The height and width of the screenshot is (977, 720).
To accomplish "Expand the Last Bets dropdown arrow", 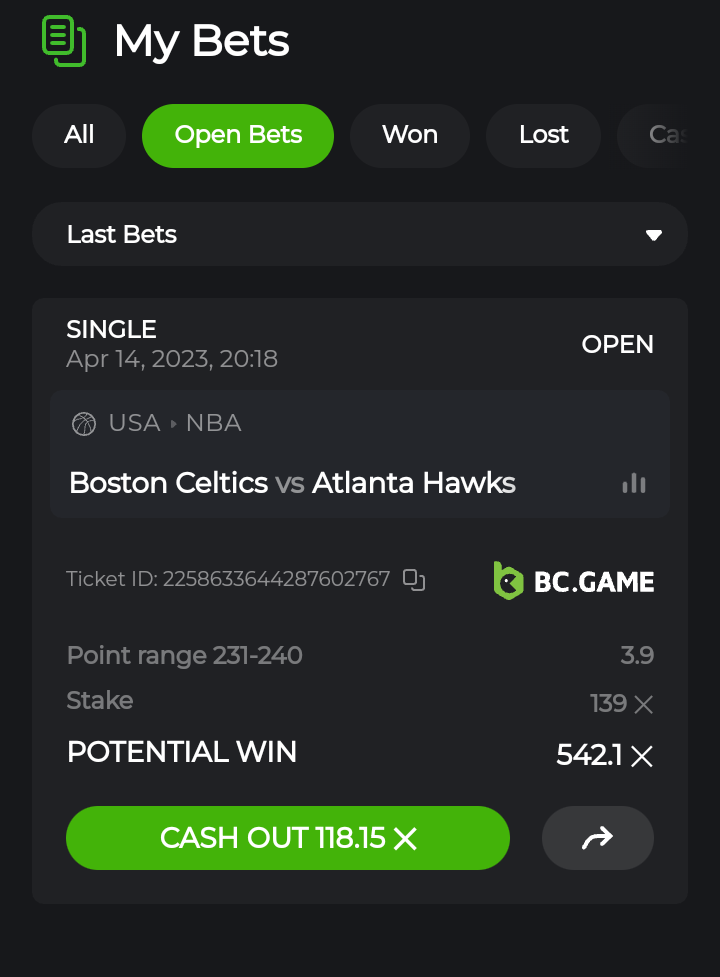I will pyautogui.click(x=654, y=235).
